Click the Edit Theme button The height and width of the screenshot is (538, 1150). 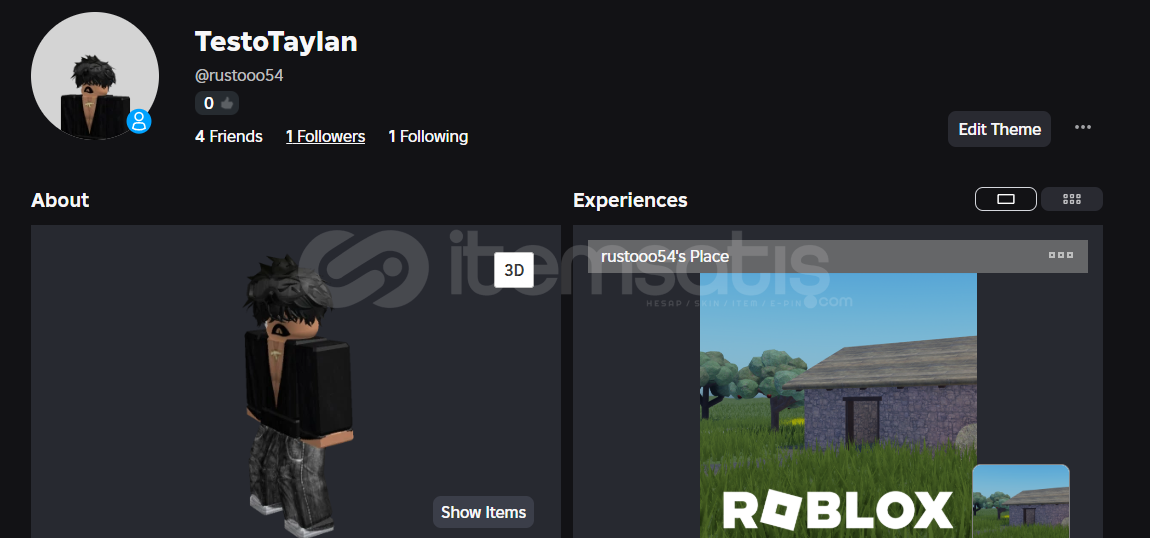click(x=1000, y=129)
